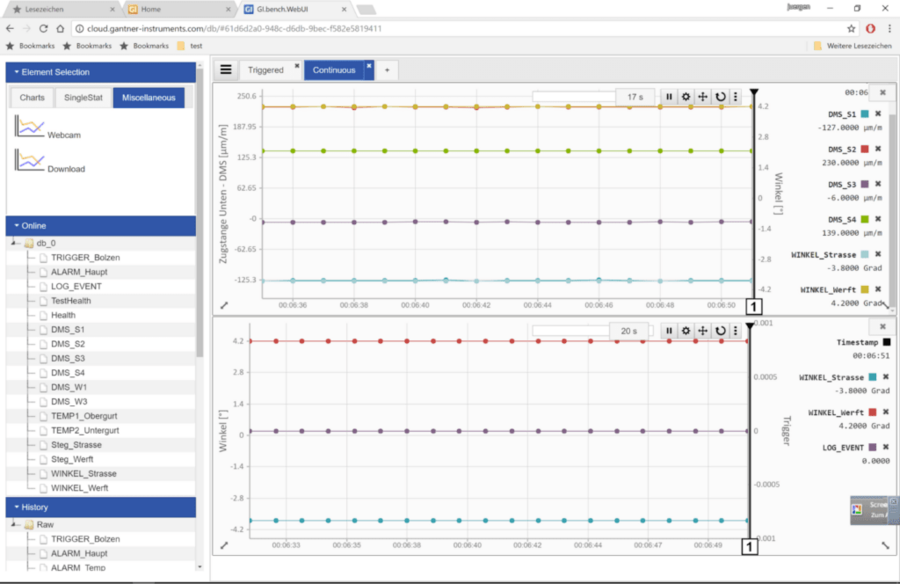Select the Miscellaneous tab
The width and height of the screenshot is (900, 584).
point(149,98)
